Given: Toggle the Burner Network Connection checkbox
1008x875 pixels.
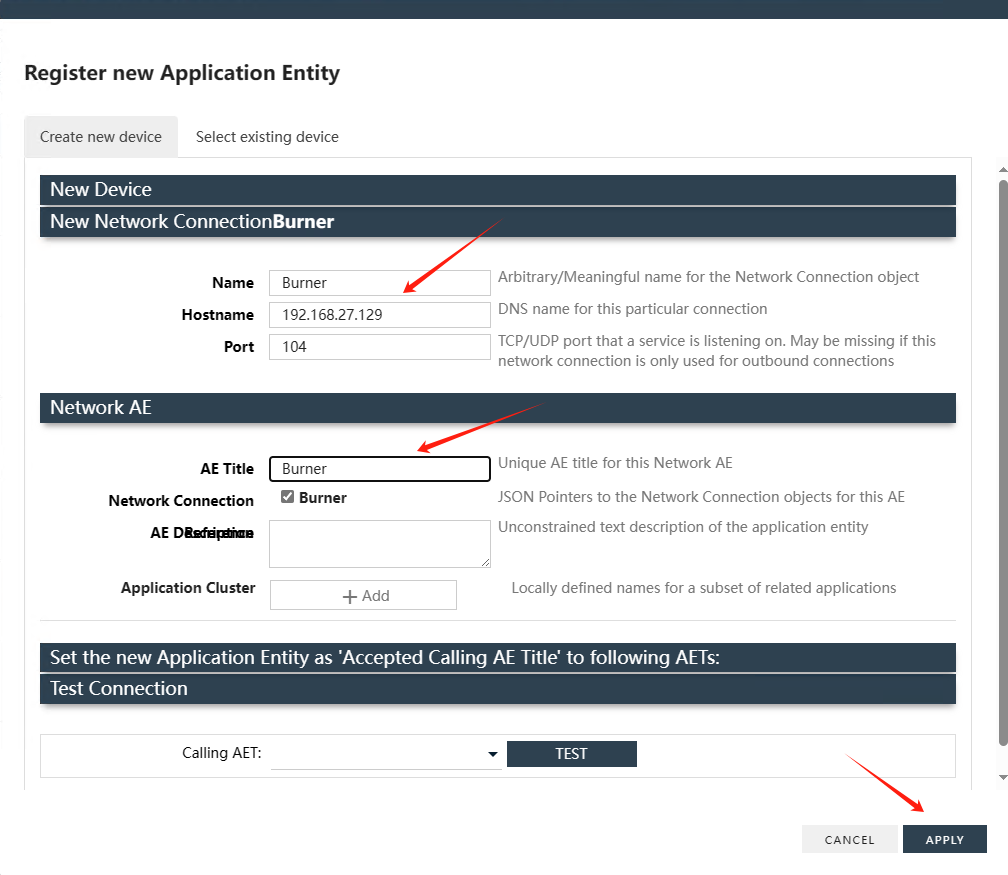Looking at the screenshot, I should click(288, 497).
